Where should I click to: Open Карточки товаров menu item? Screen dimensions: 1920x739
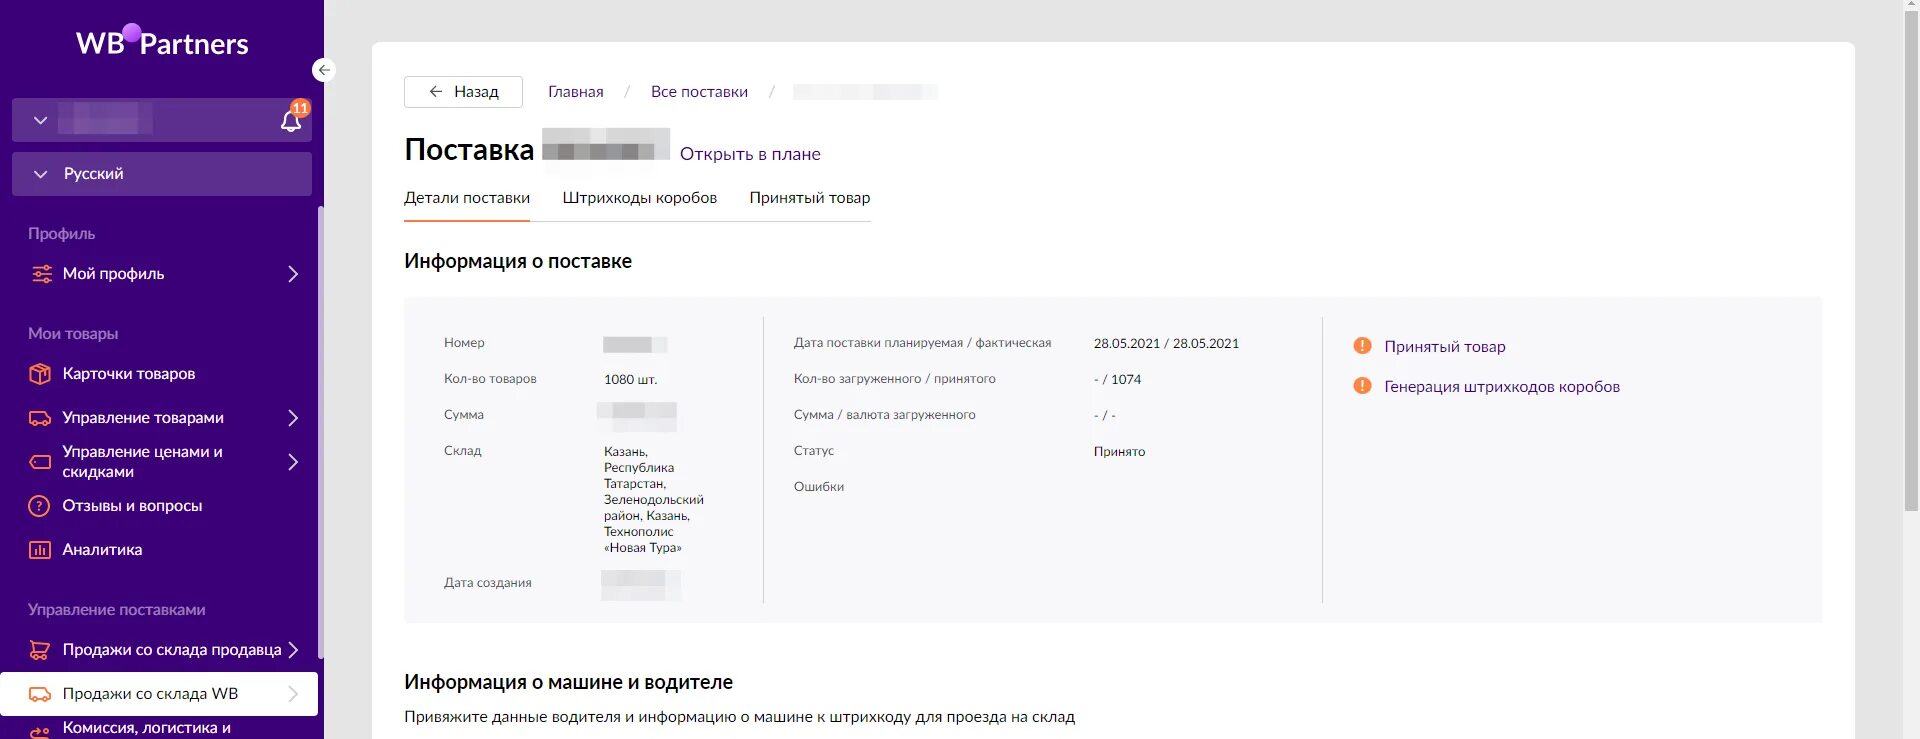coord(129,374)
